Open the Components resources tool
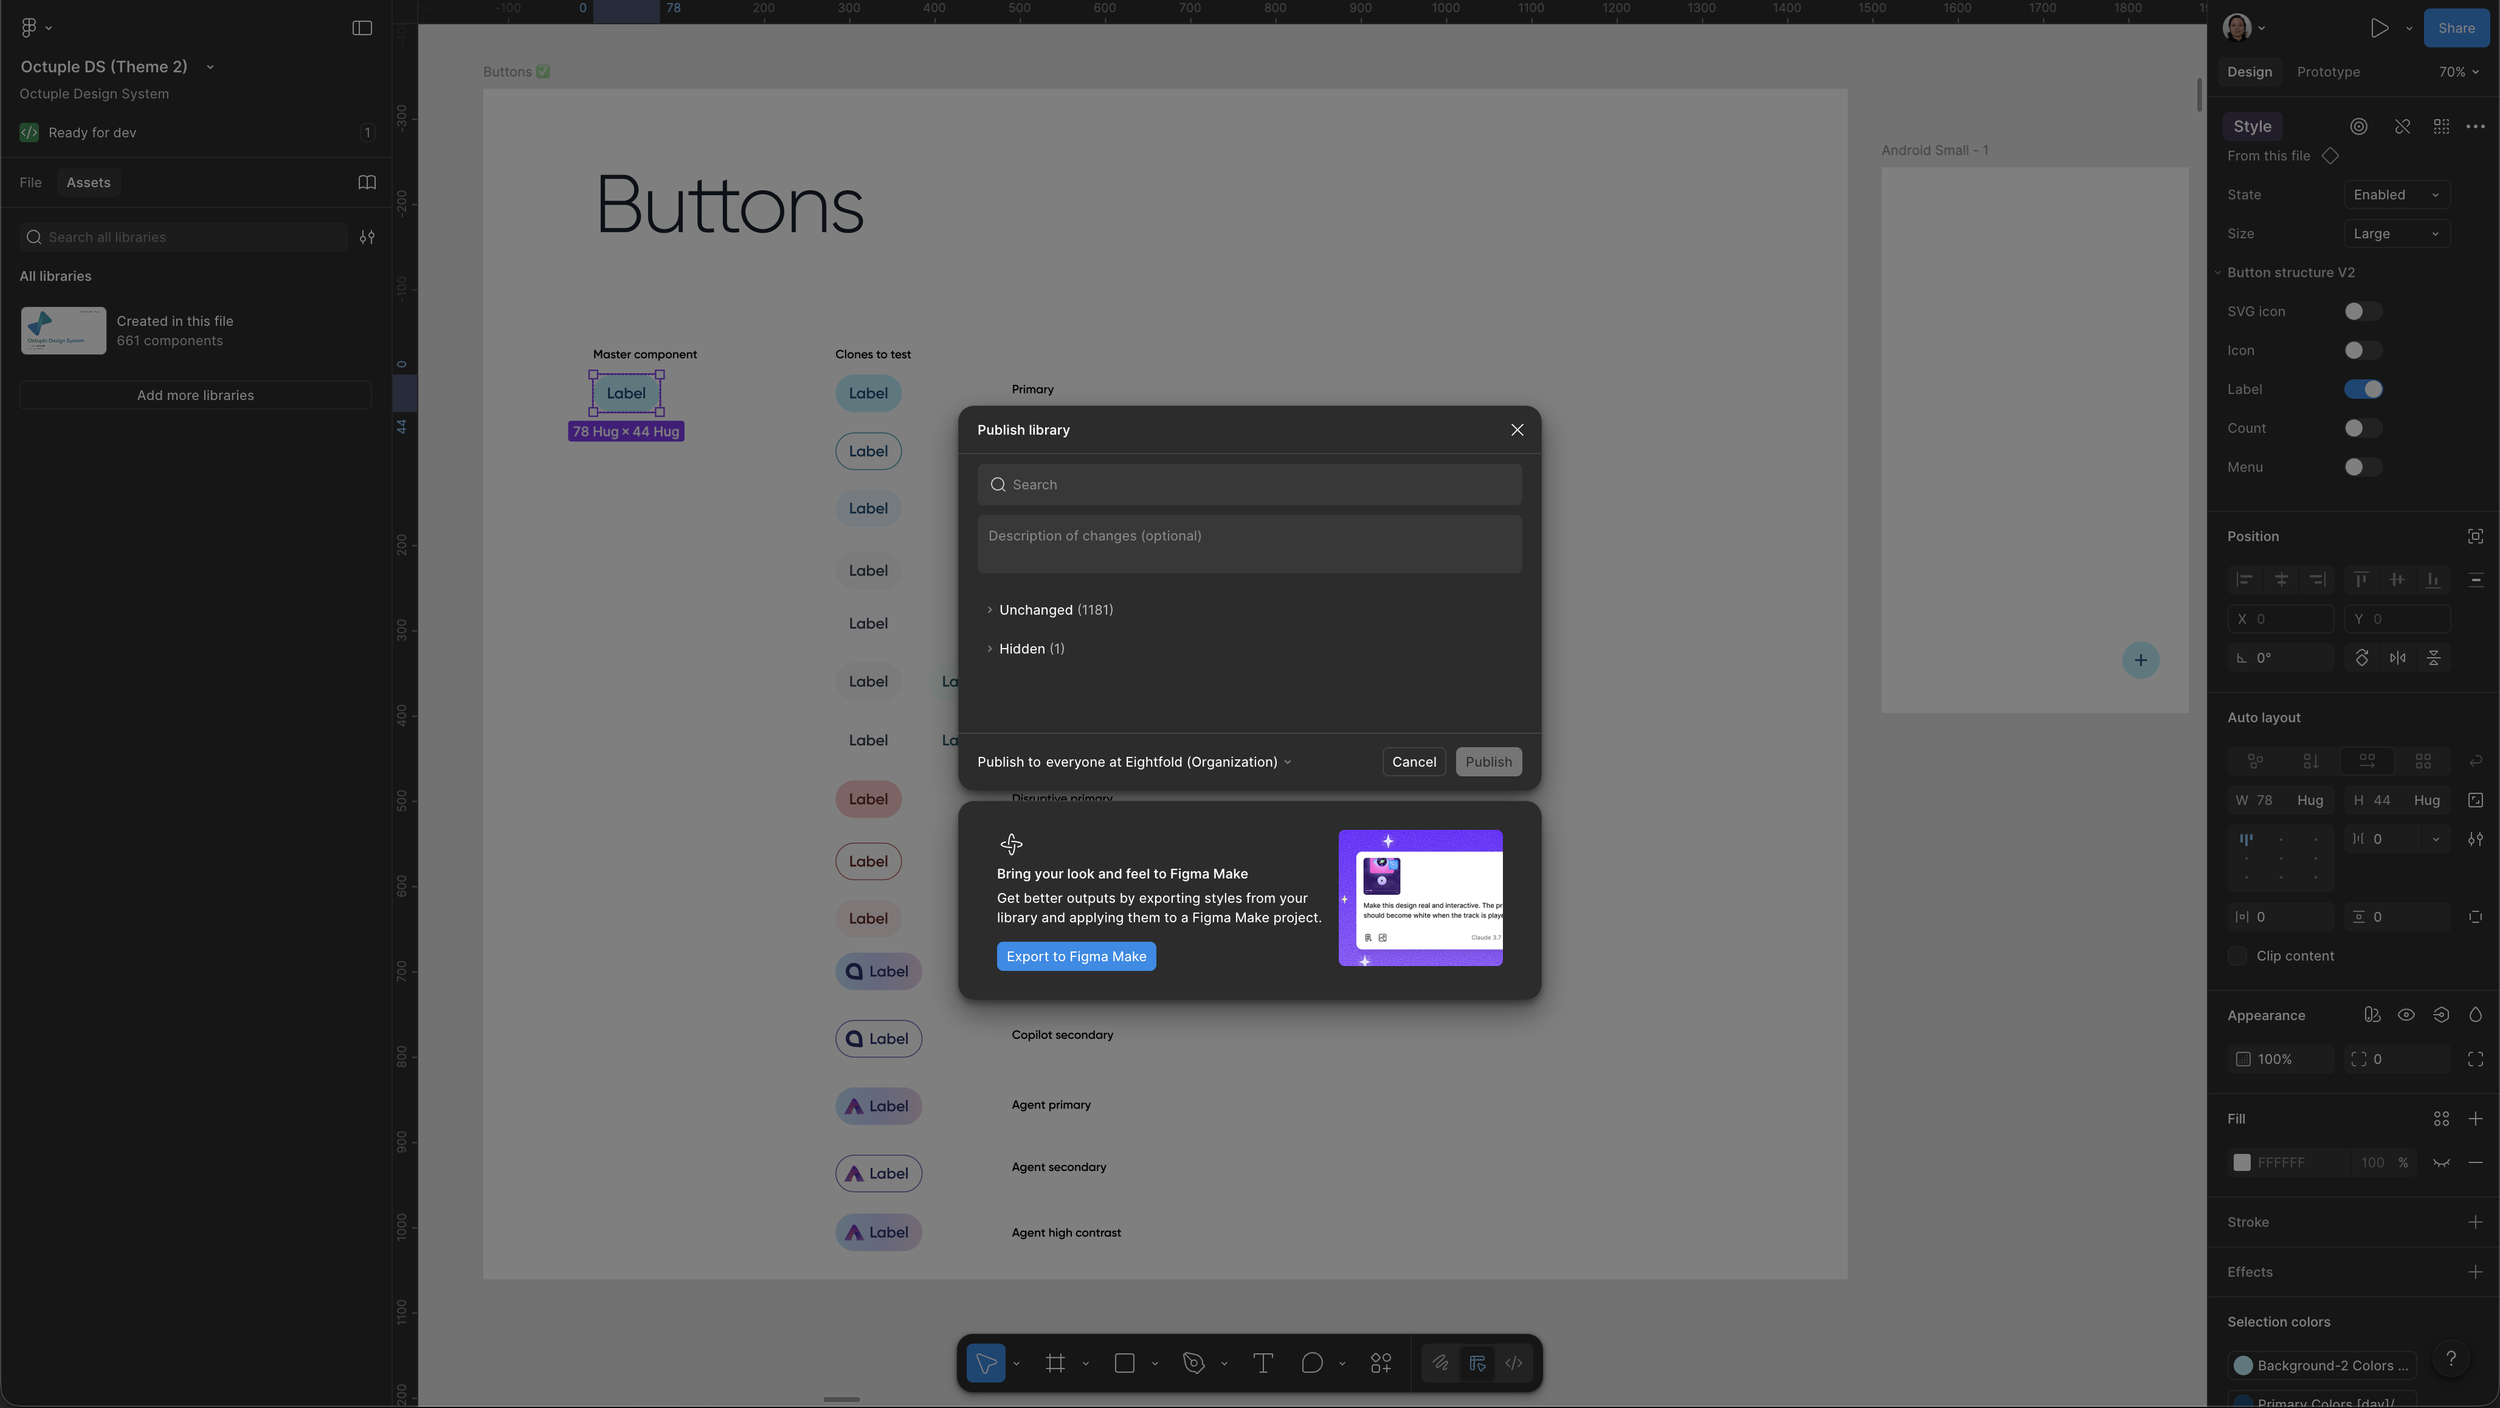Viewport: 2500px width, 1408px height. coord(1381,1363)
